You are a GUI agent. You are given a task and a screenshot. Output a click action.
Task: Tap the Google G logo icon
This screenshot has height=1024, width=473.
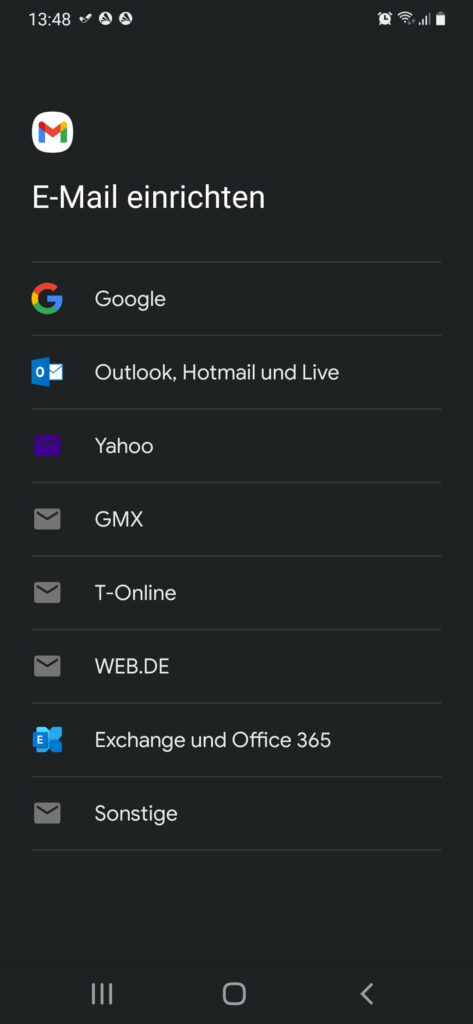(47, 298)
